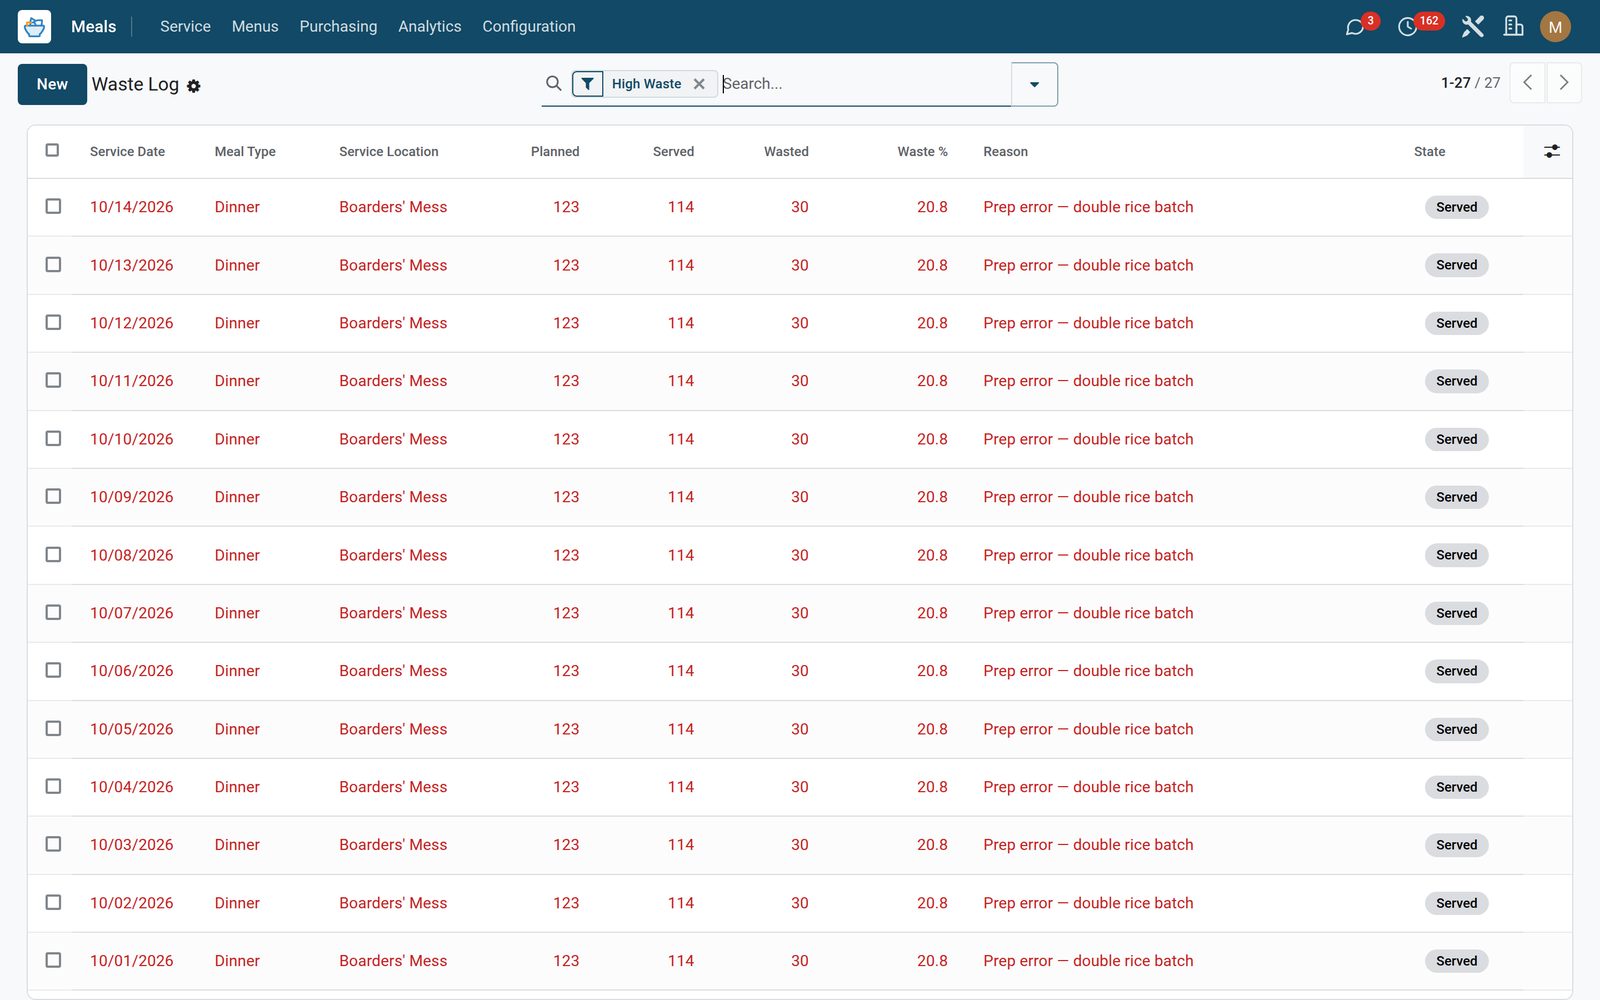This screenshot has height=1000, width=1600.
Task: Focus the Search input field
Action: [x=864, y=84]
